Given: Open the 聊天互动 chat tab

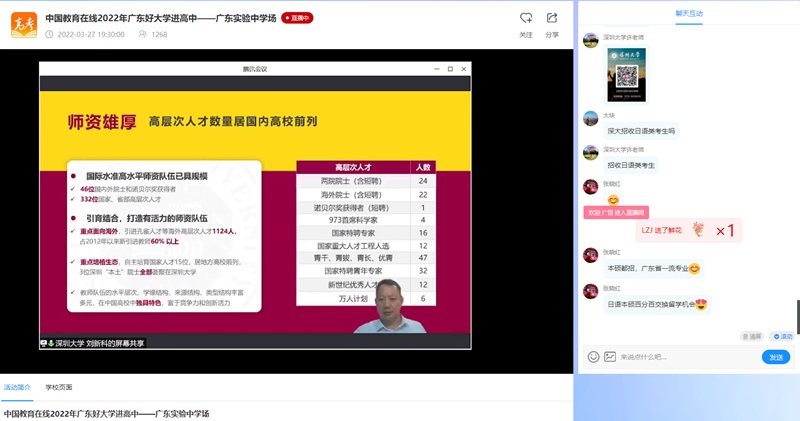Looking at the screenshot, I should click(688, 14).
